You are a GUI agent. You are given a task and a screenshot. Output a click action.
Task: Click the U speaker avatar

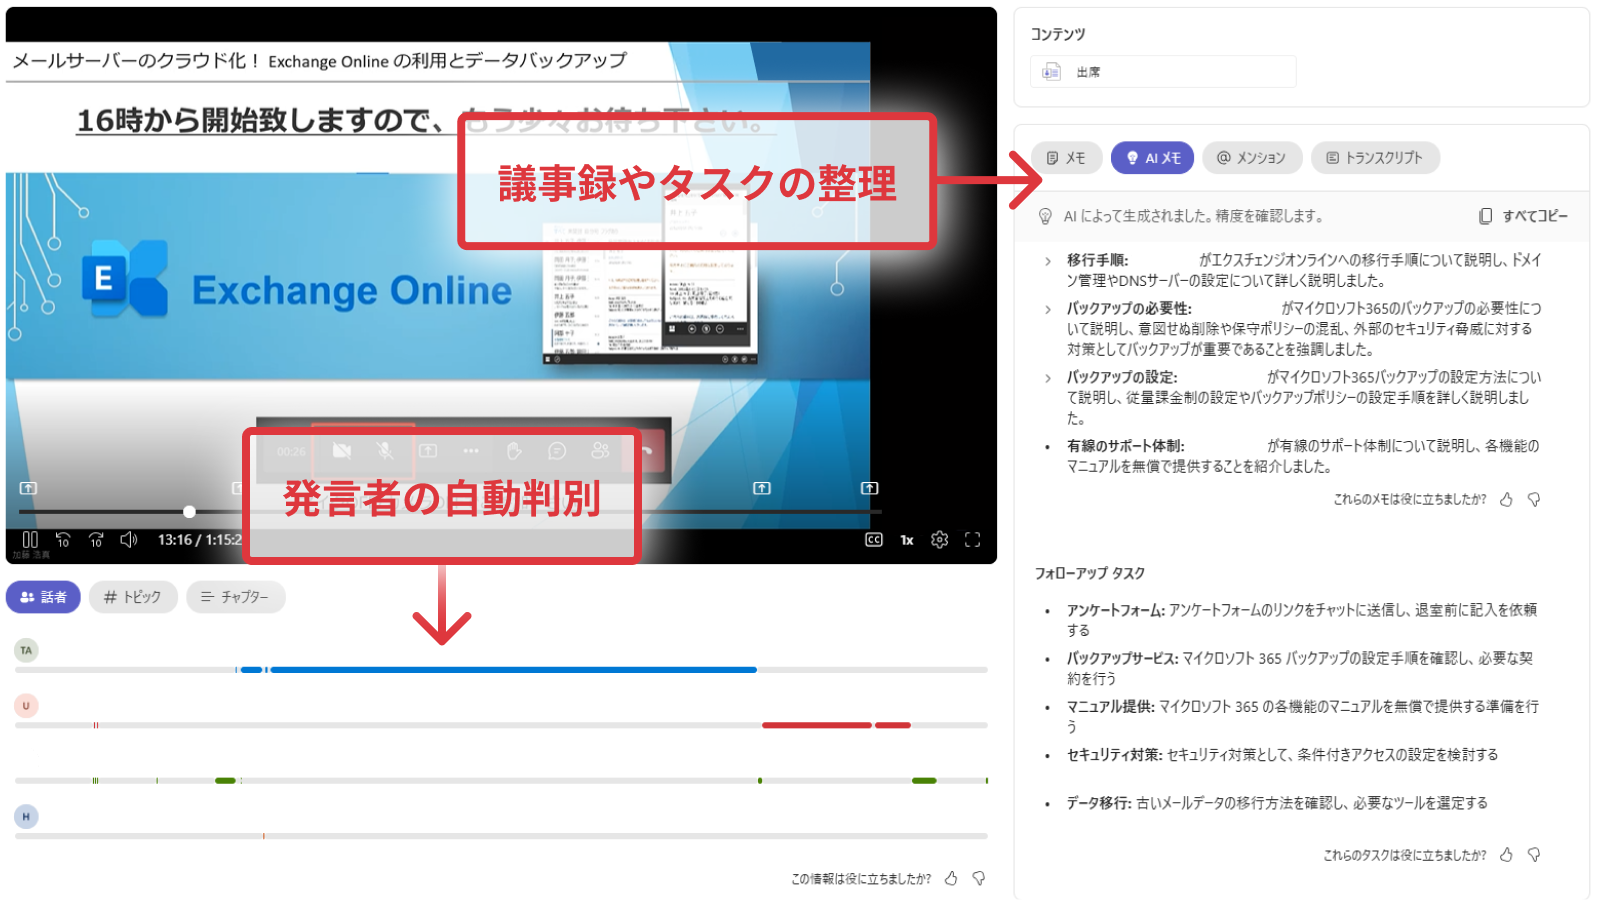pos(26,706)
